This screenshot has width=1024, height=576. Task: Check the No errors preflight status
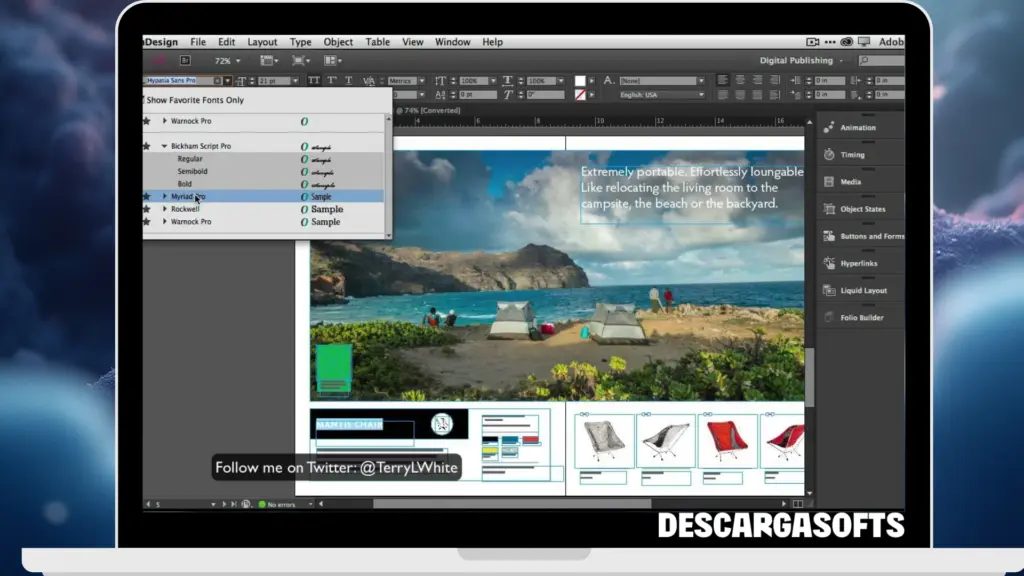282,504
